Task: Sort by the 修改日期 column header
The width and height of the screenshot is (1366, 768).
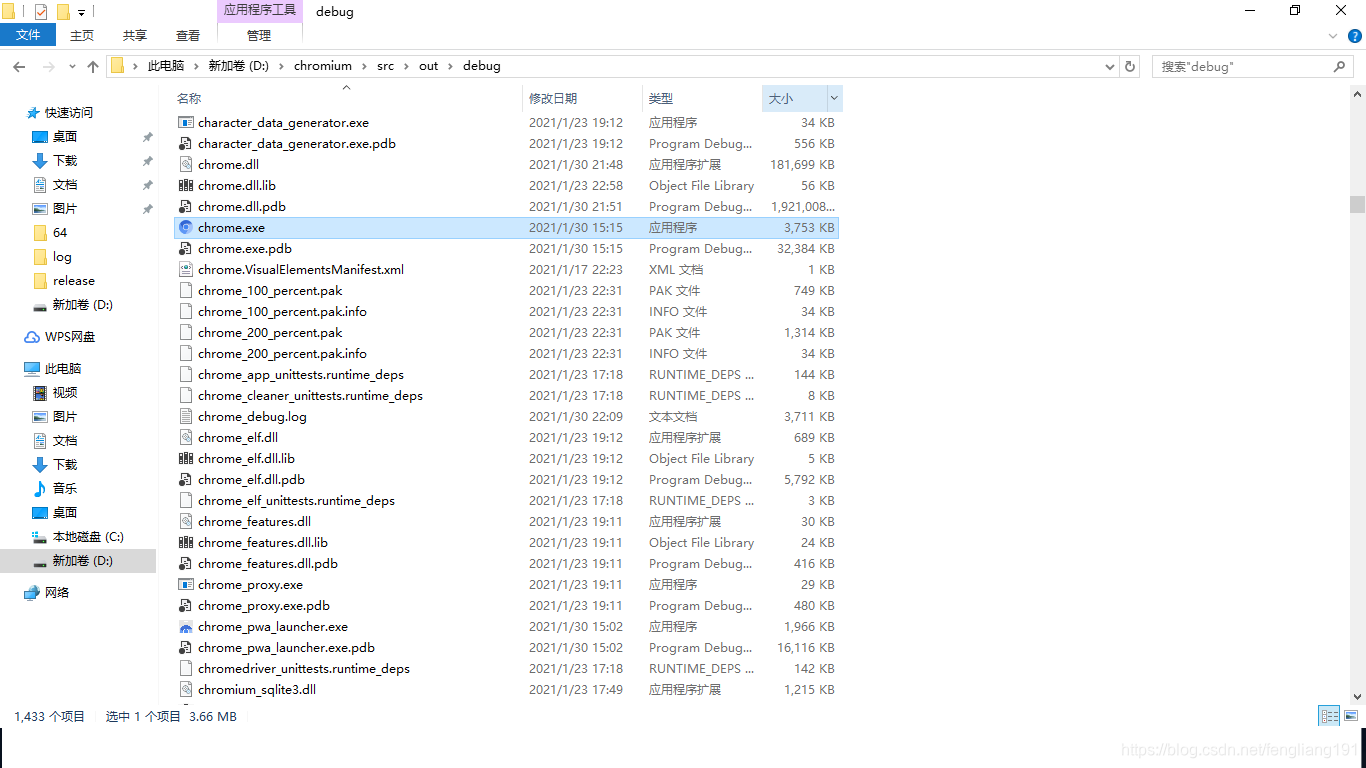Action: pyautogui.click(x=553, y=98)
